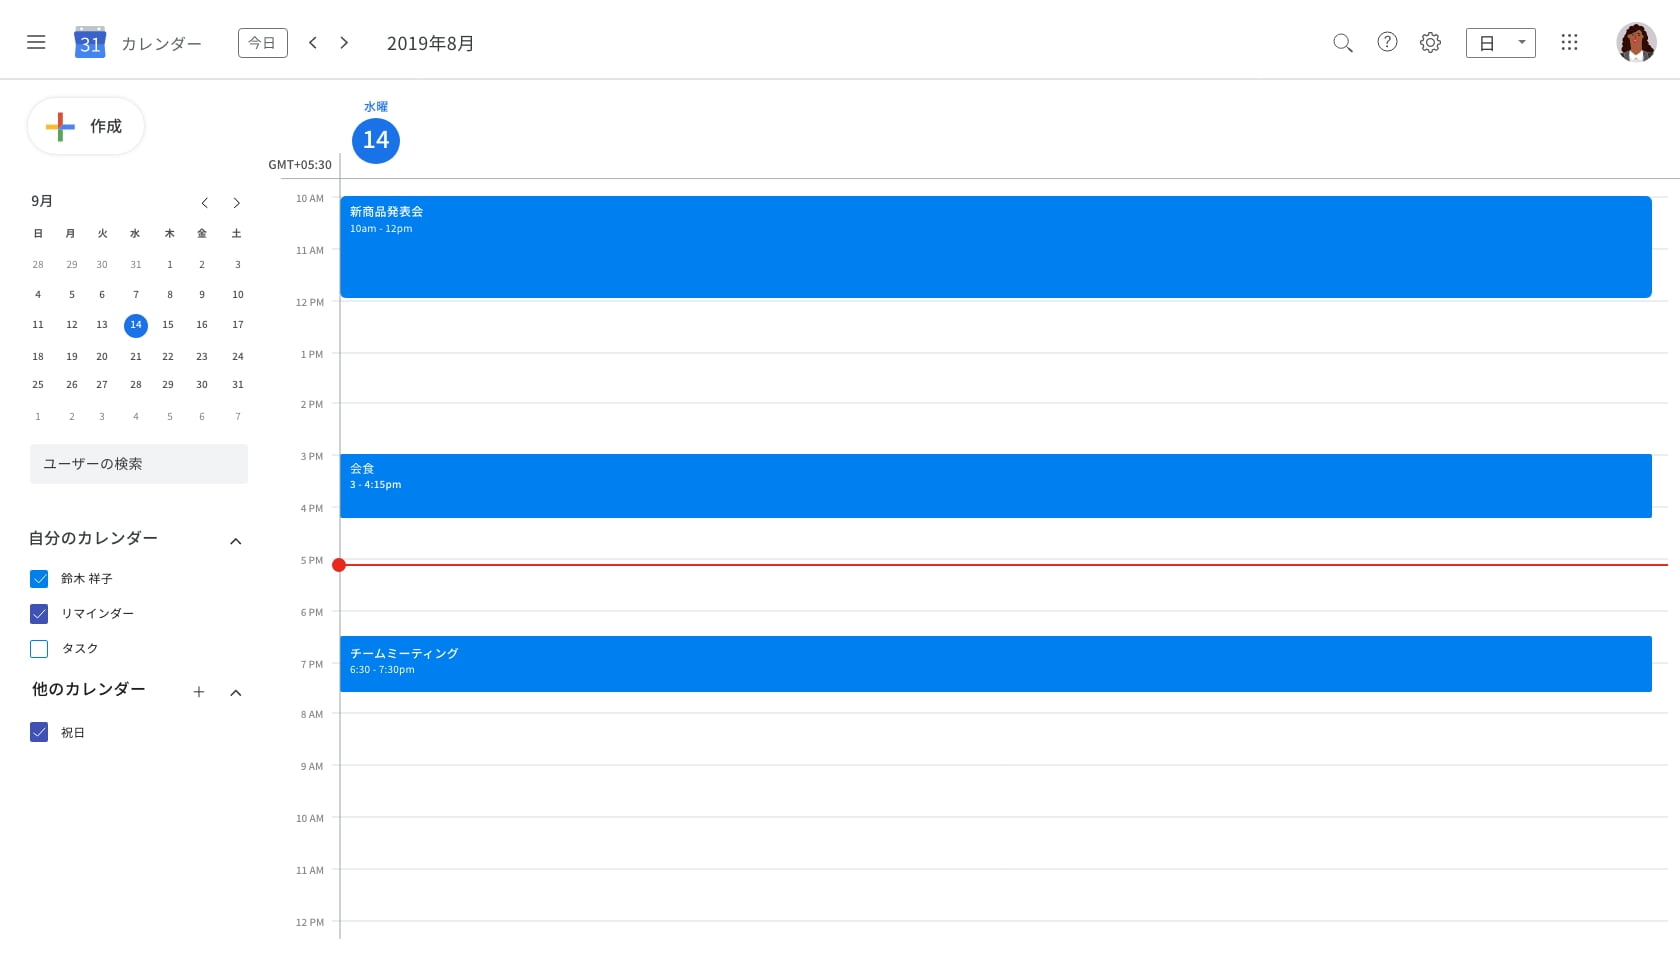The image size is (1680, 960).
Task: Toggle the 祝日 calendar checkbox
Action: pos(39,732)
